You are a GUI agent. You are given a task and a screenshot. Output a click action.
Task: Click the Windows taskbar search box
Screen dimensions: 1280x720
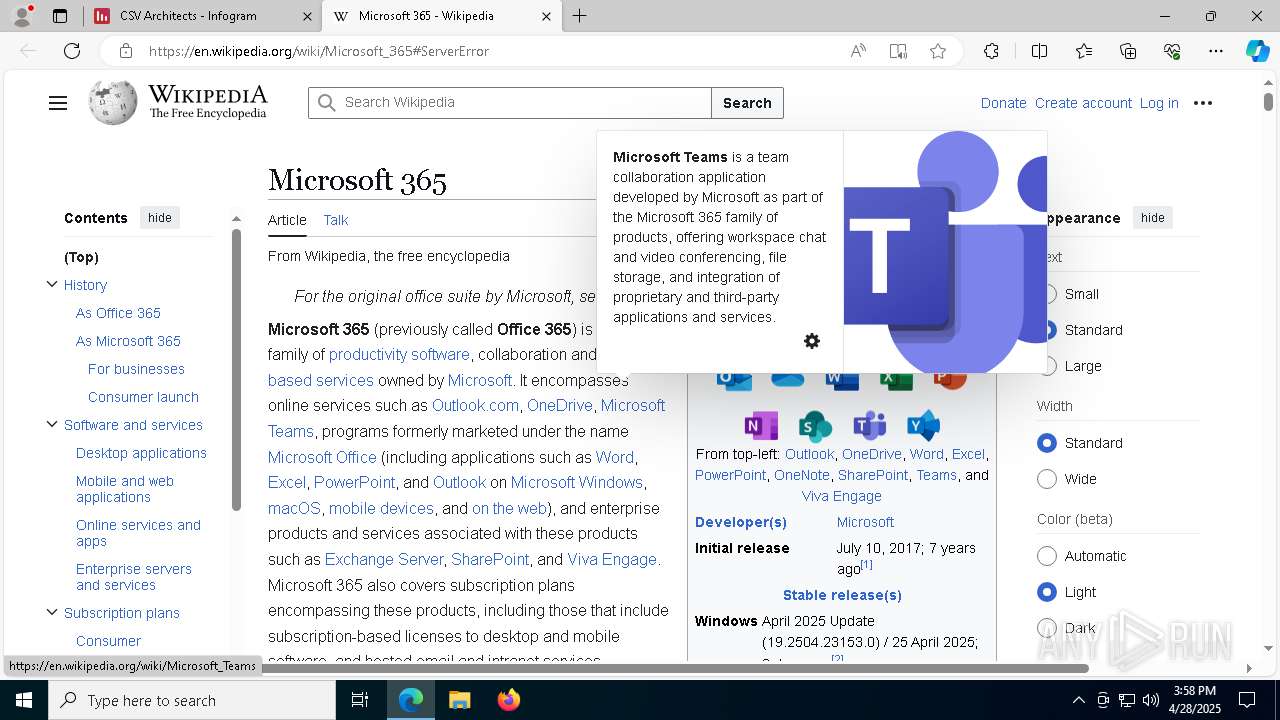(x=192, y=700)
